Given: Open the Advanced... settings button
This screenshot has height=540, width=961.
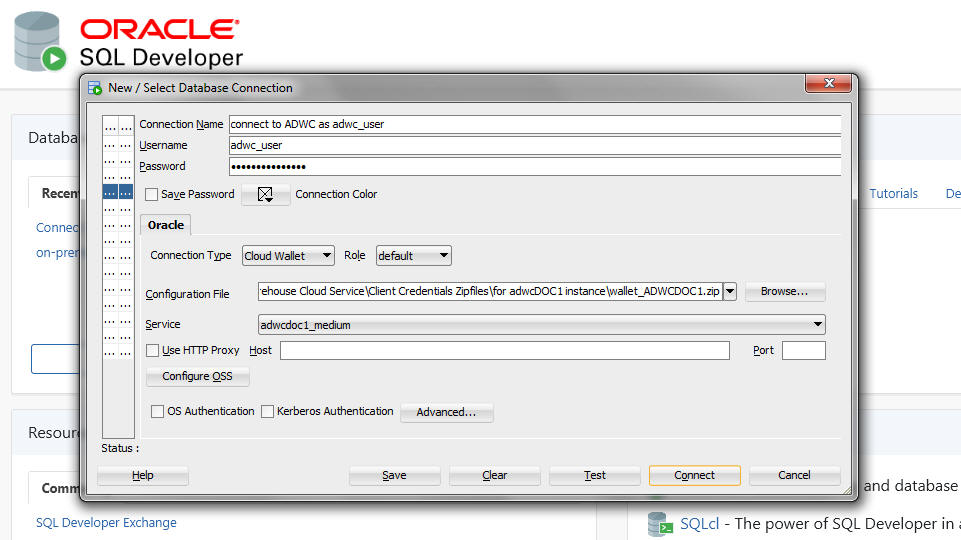Looking at the screenshot, I should (x=446, y=412).
